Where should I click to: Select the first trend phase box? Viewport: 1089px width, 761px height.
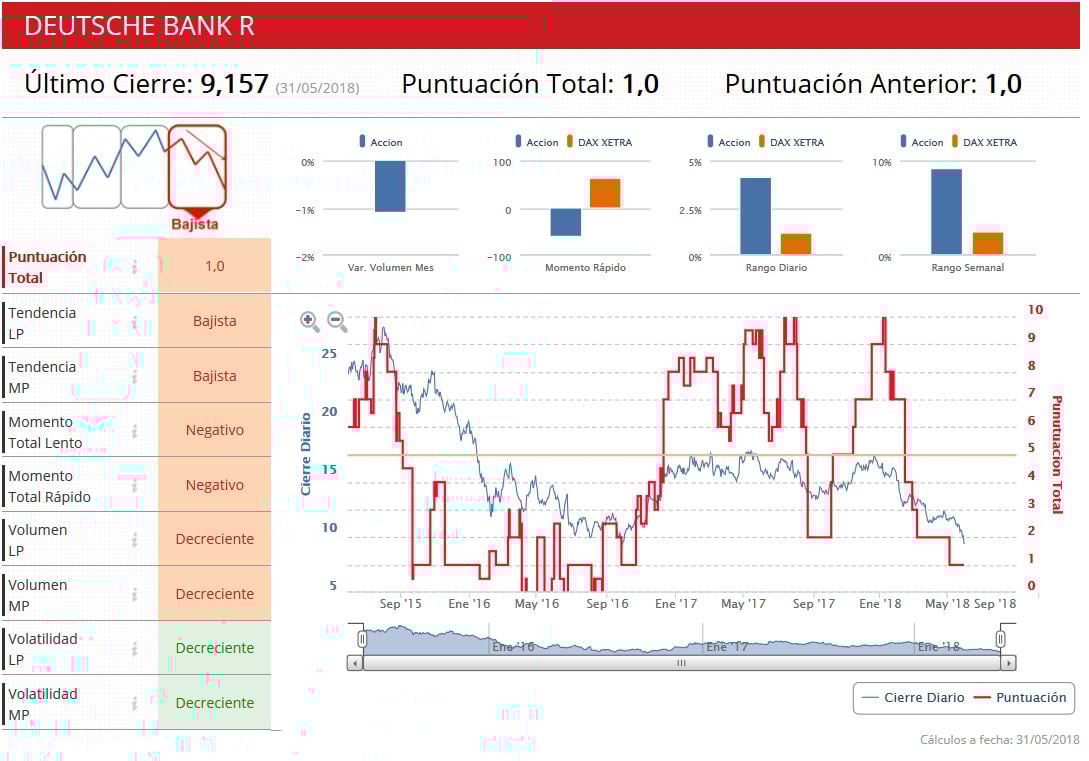(57, 167)
